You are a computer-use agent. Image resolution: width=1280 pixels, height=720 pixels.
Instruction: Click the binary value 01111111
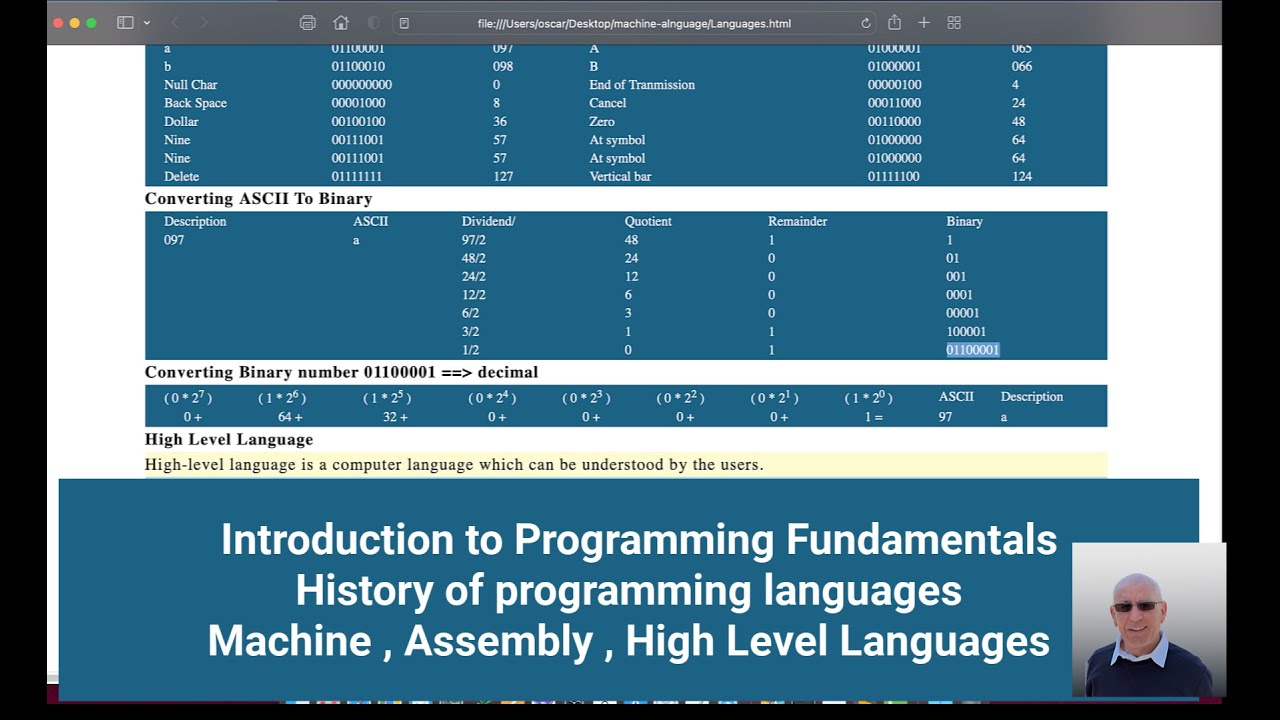click(x=358, y=176)
